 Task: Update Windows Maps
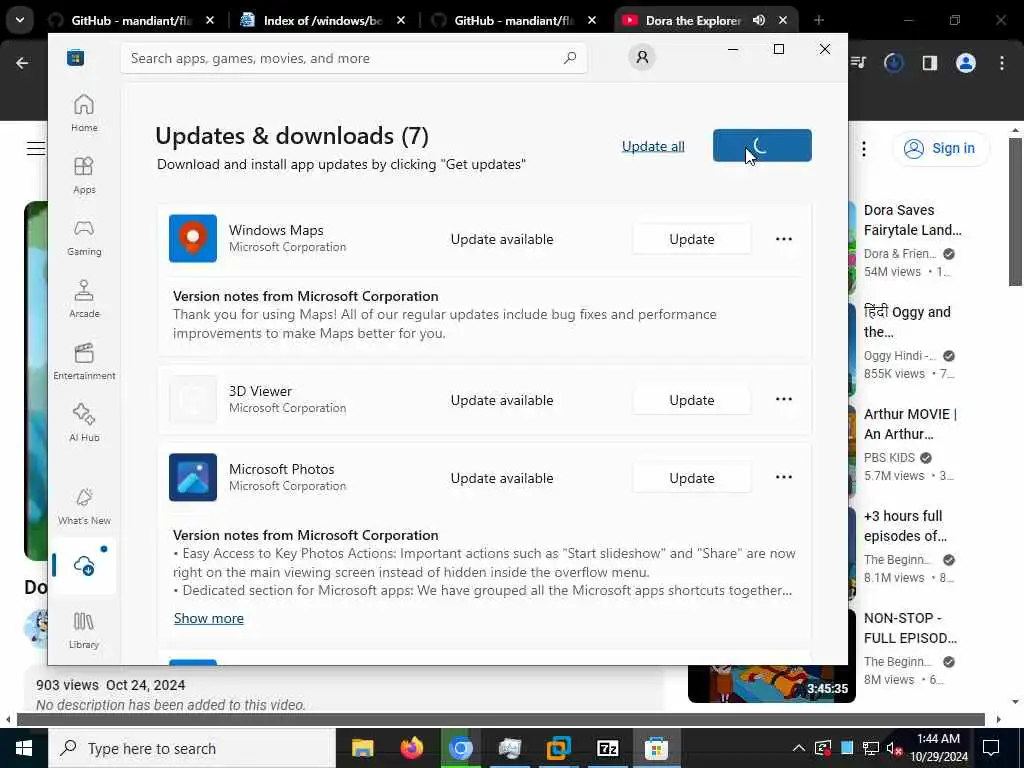(x=692, y=239)
